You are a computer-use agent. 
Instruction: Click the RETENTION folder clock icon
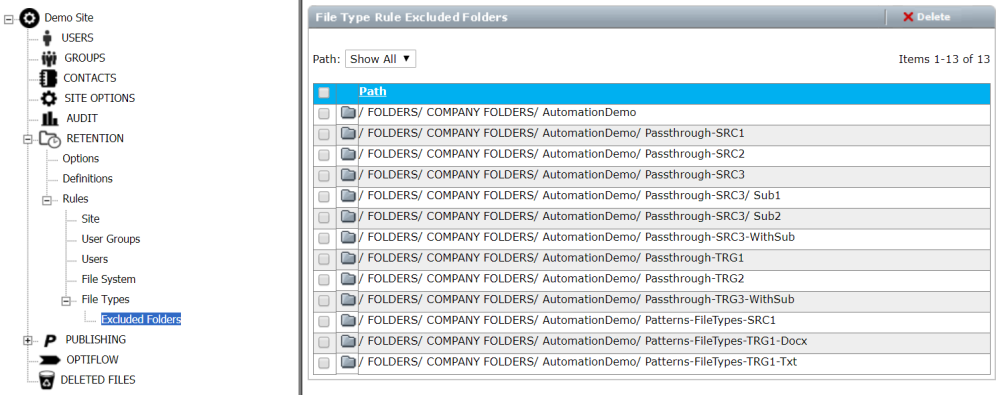pos(50,138)
